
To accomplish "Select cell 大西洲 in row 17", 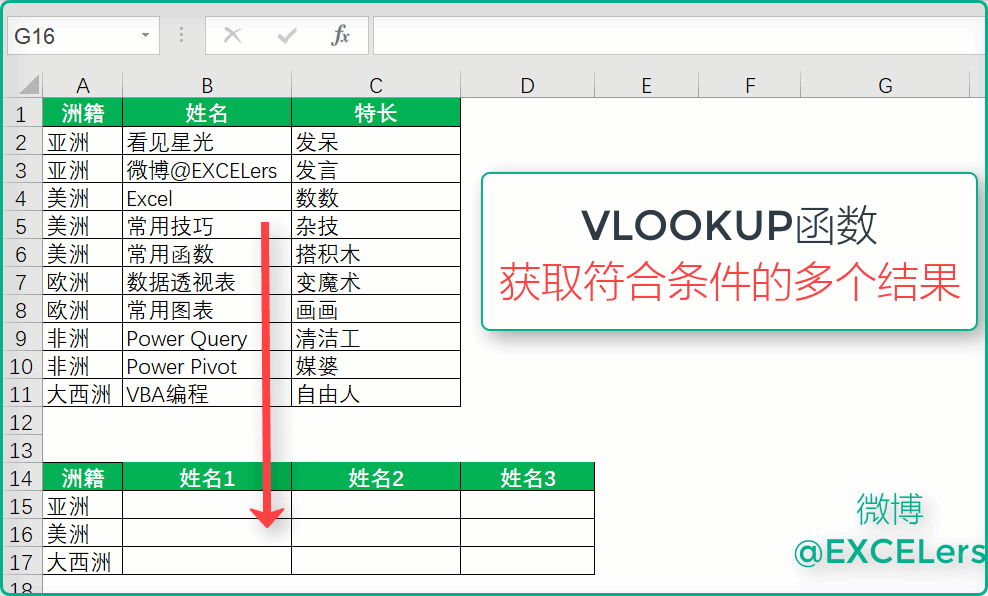I will click(83, 562).
